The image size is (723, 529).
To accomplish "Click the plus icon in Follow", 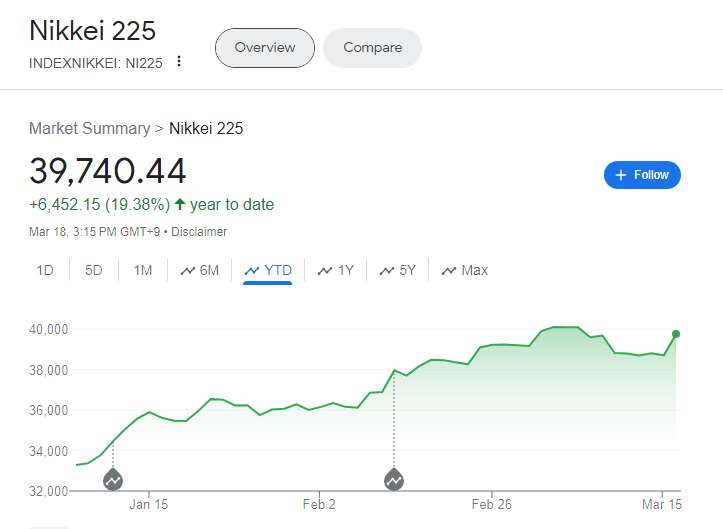I will point(621,175).
